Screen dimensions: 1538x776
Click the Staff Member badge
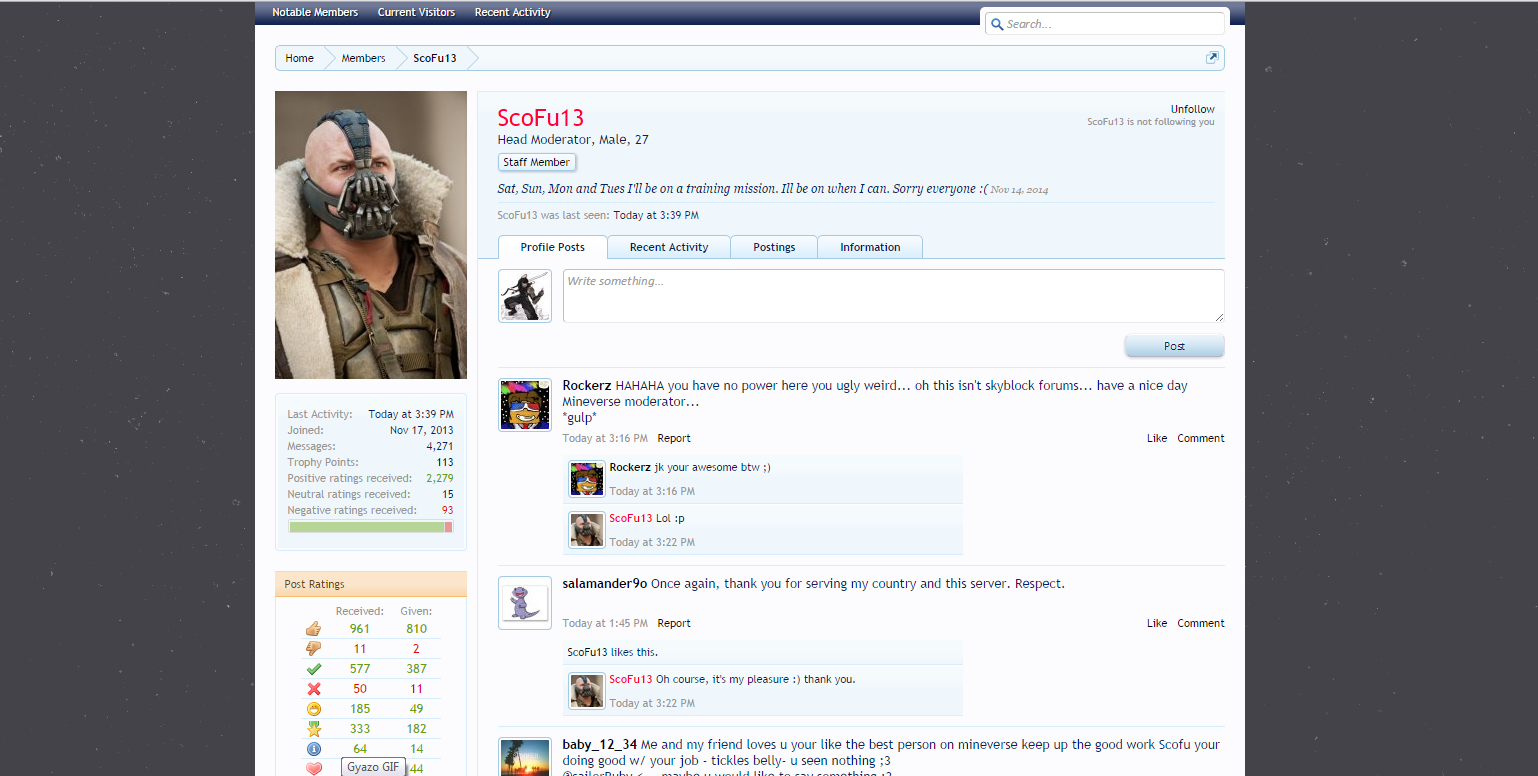tap(537, 162)
